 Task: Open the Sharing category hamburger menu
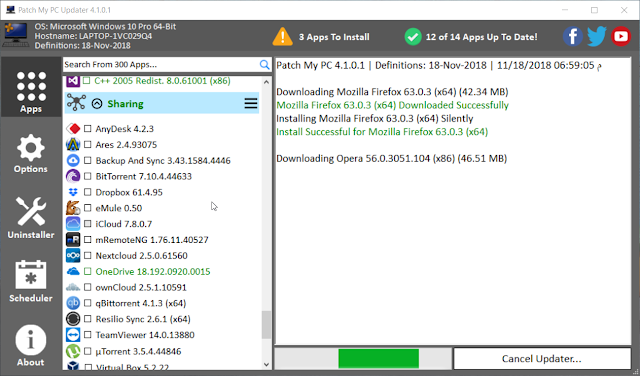[251, 103]
